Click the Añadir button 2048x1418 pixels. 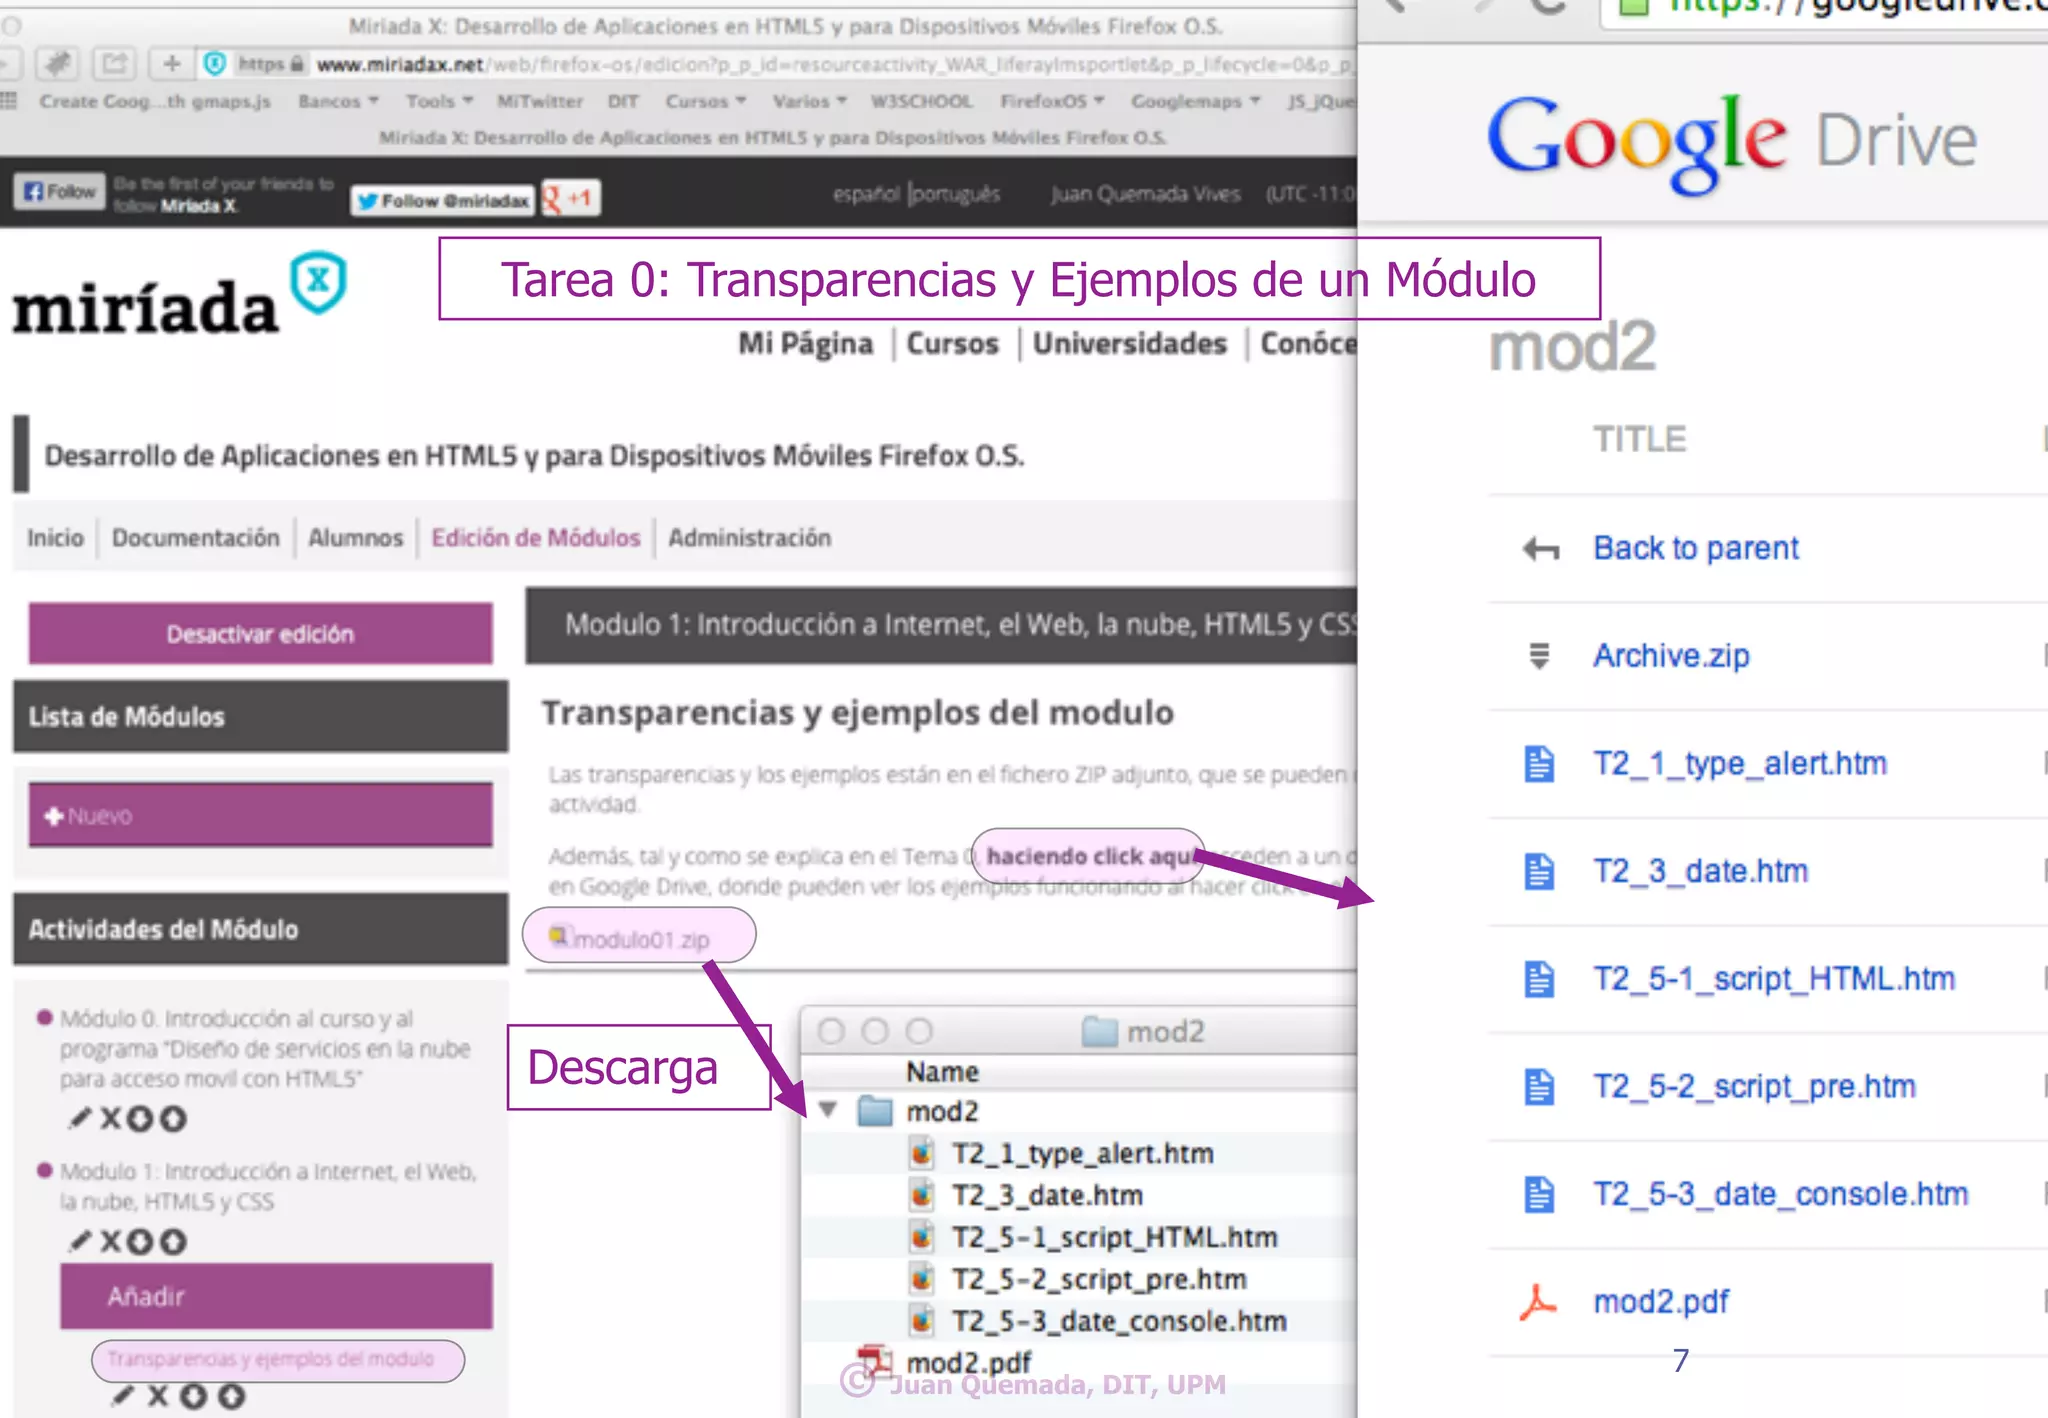276,1296
